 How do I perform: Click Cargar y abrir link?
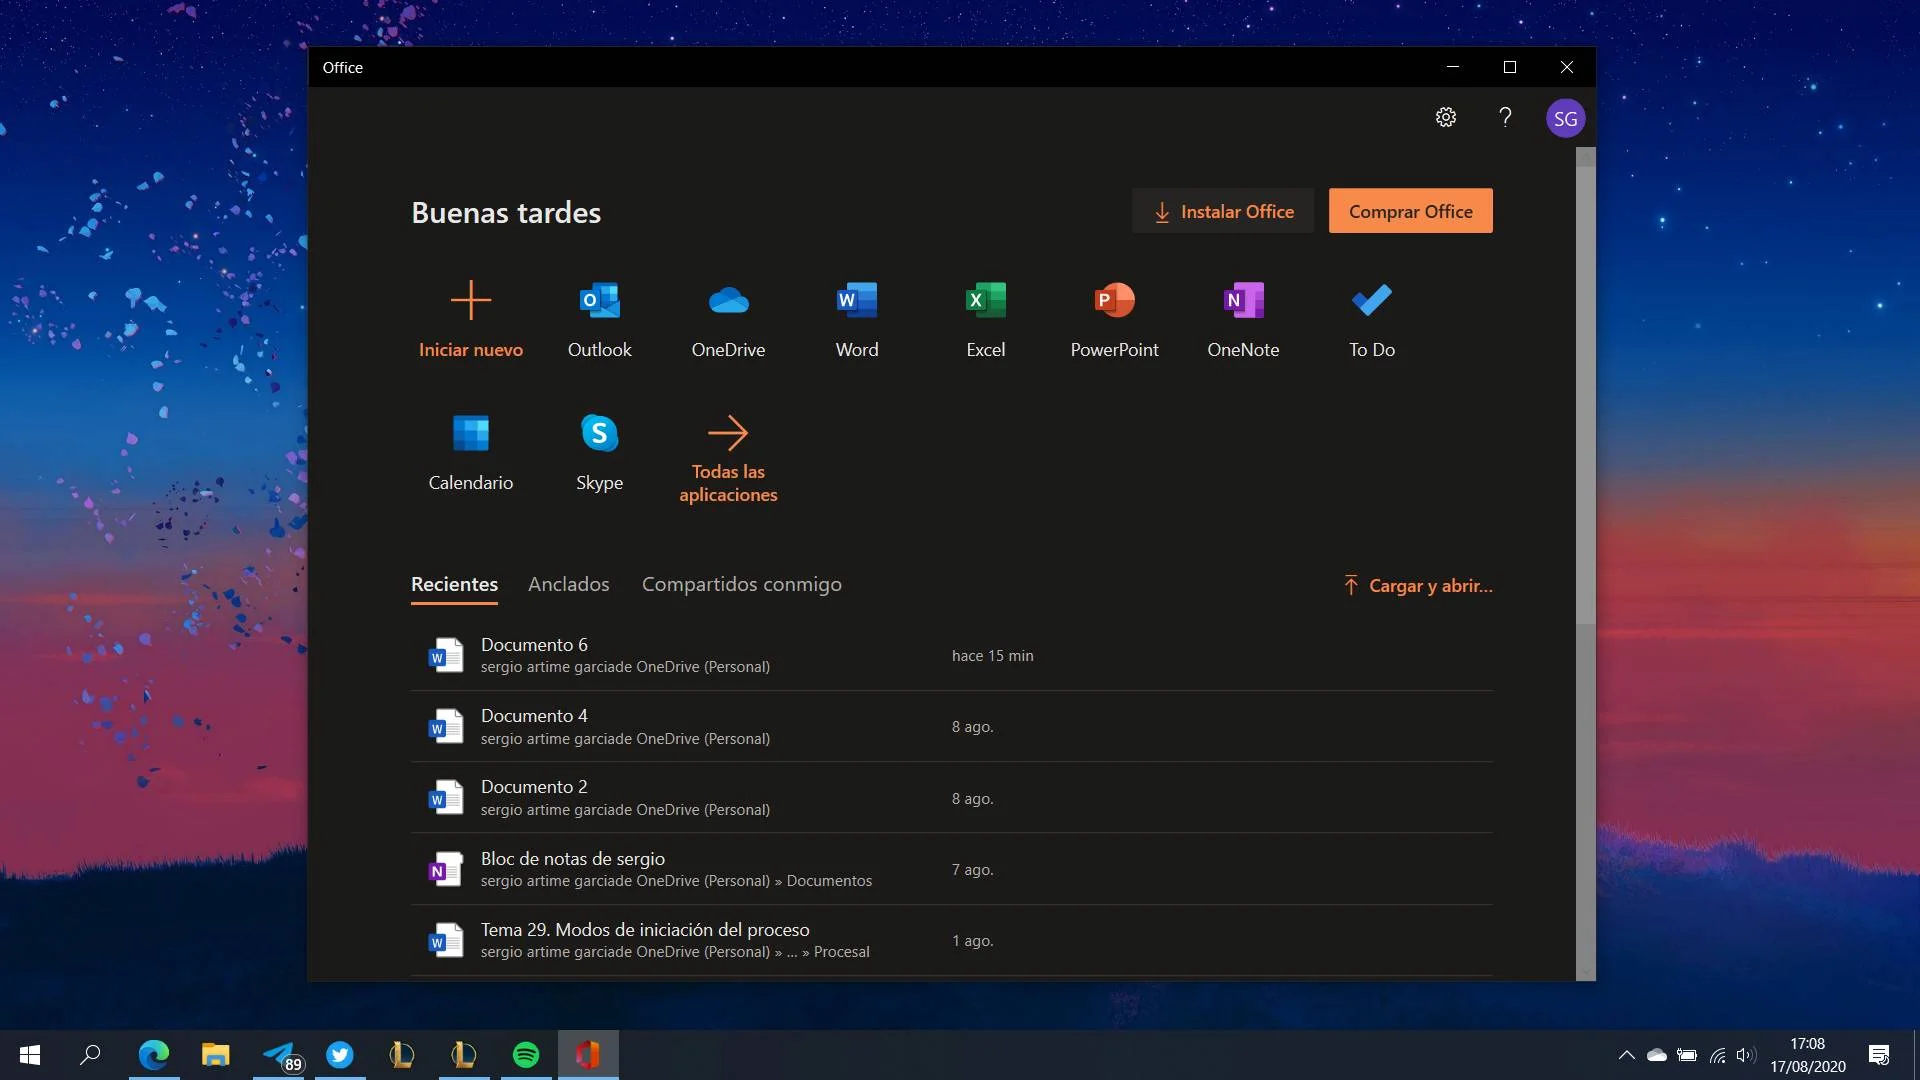[1418, 586]
